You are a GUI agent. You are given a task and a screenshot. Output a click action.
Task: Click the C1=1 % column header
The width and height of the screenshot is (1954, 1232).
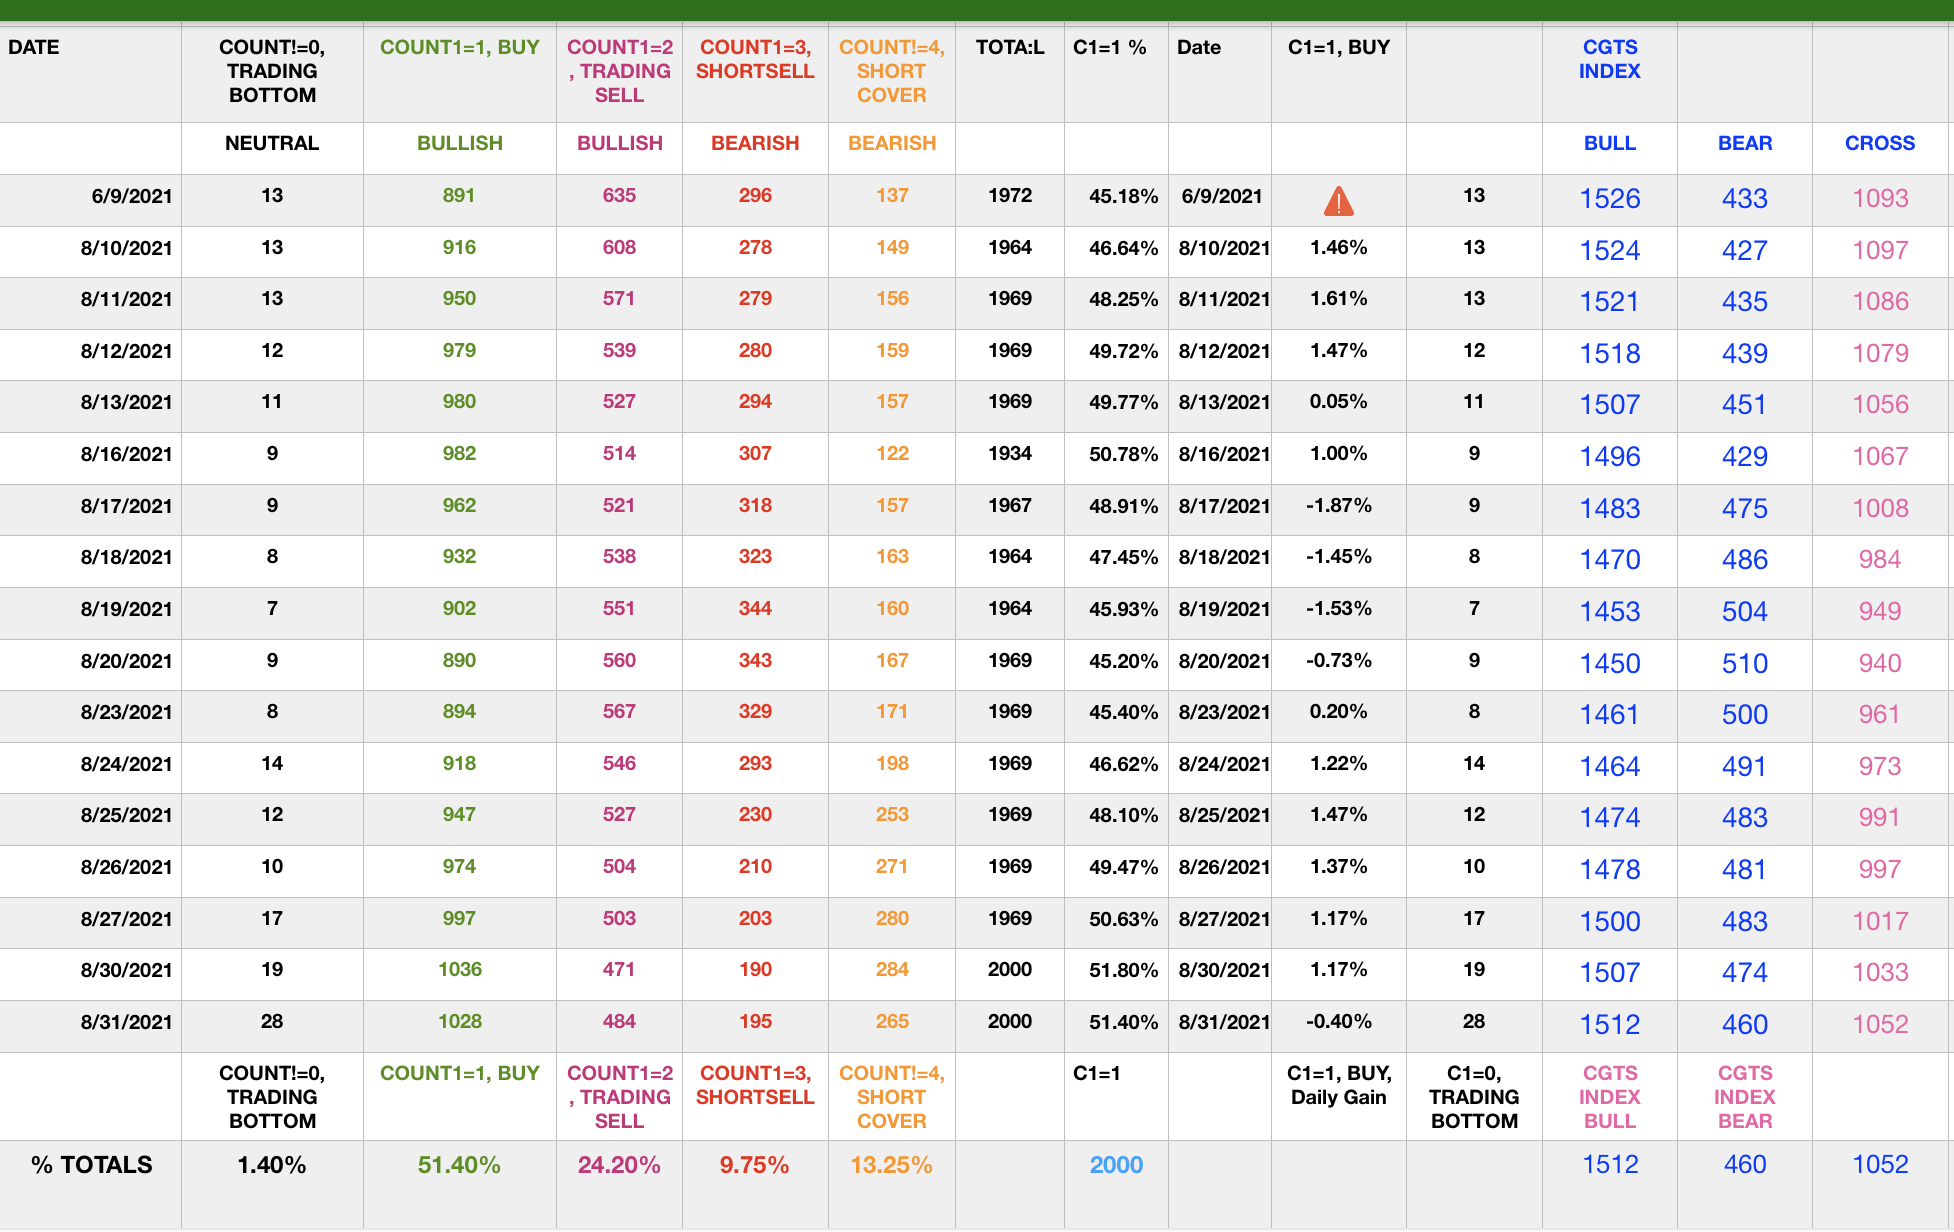(x=1109, y=47)
